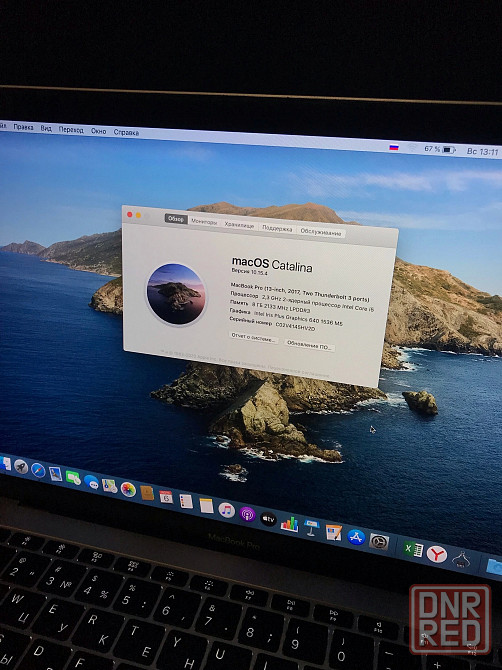Click the Версия 10.15.4 text
The image size is (502, 670).
[249, 272]
